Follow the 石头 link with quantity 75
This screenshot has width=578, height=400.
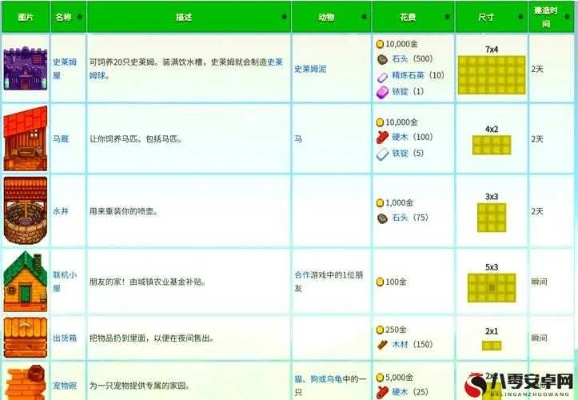tap(400, 218)
